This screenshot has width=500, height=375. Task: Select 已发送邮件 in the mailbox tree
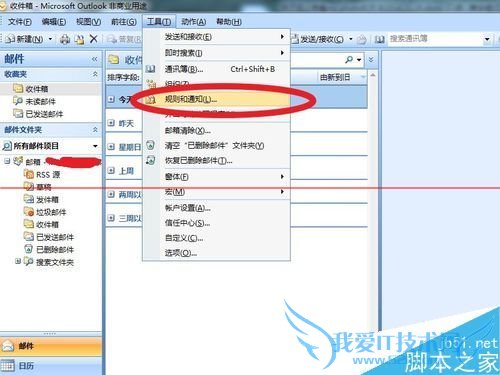(x=49, y=237)
